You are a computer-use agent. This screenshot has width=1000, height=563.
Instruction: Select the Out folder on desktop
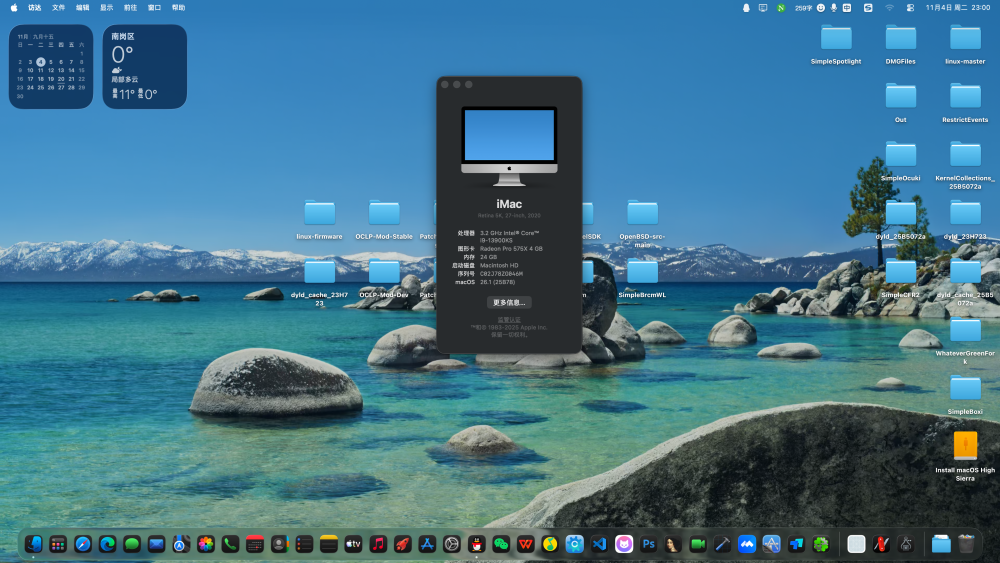[x=901, y=102]
